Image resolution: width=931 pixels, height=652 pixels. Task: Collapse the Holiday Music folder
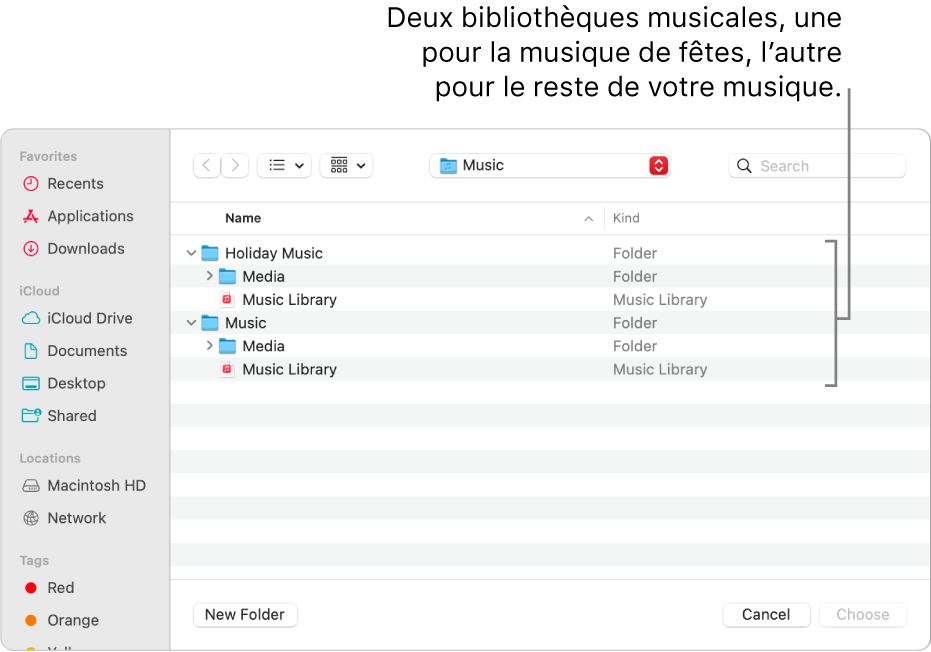coord(191,253)
